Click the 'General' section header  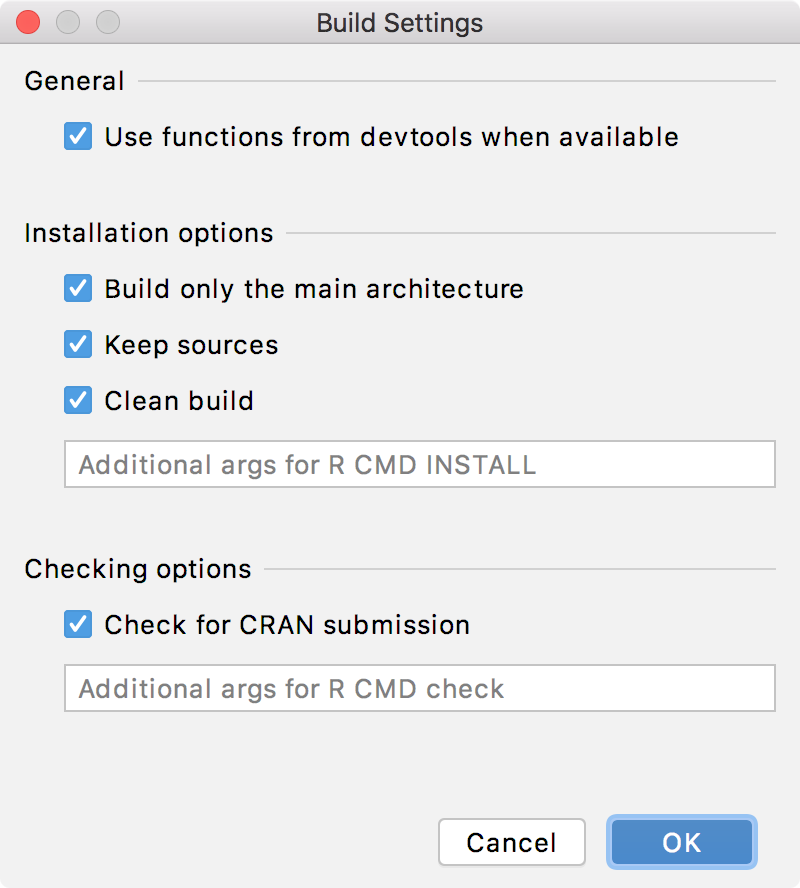[74, 81]
